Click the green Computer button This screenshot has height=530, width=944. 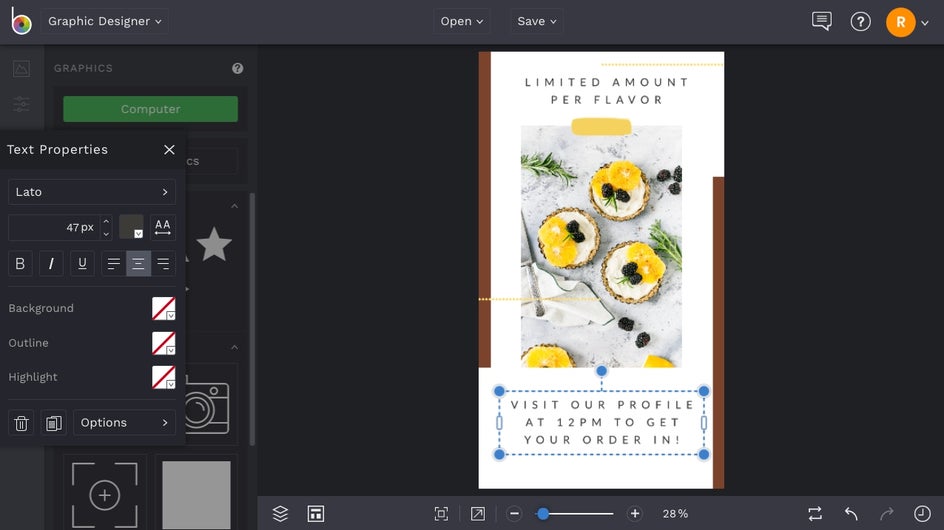point(151,109)
